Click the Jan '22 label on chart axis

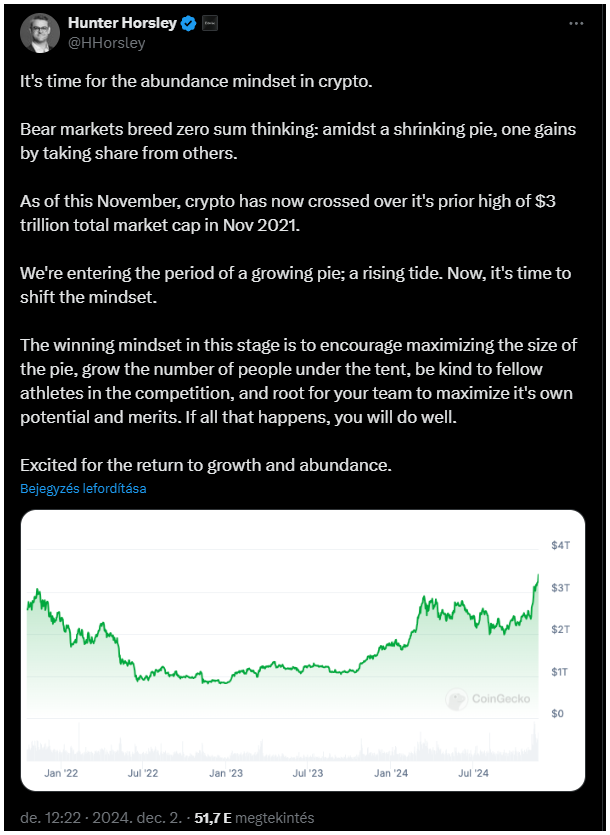pyautogui.click(x=61, y=773)
